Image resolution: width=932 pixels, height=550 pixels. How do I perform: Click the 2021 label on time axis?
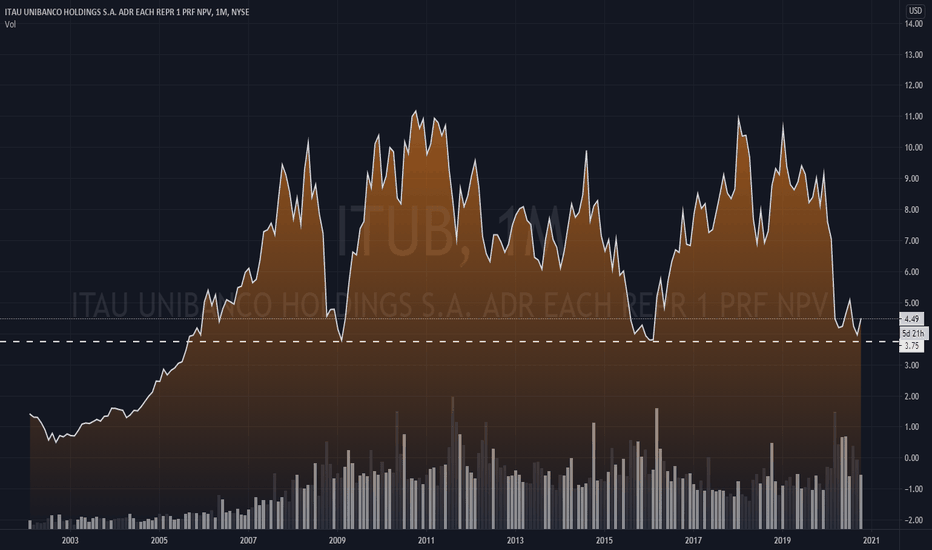871,540
